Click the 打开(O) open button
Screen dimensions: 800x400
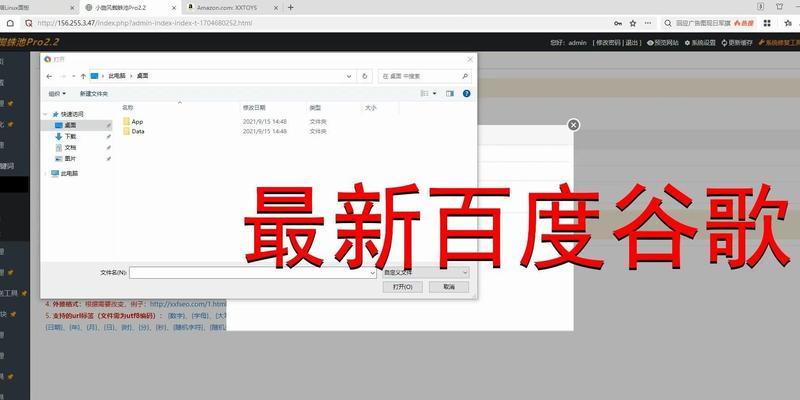[x=403, y=287]
